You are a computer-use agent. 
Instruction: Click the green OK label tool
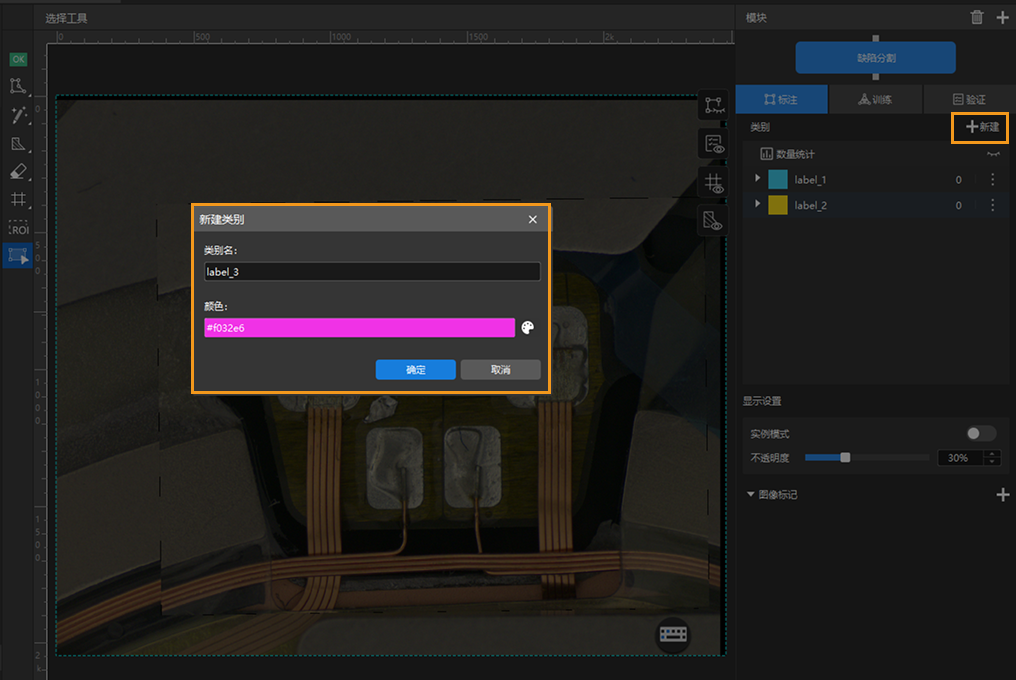(x=18, y=60)
